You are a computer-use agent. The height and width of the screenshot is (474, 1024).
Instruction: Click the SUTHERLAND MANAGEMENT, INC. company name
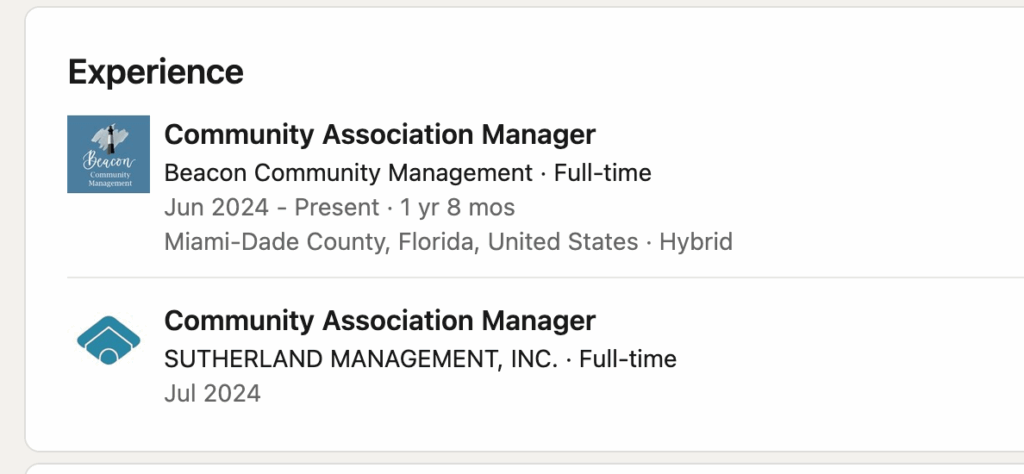(361, 359)
